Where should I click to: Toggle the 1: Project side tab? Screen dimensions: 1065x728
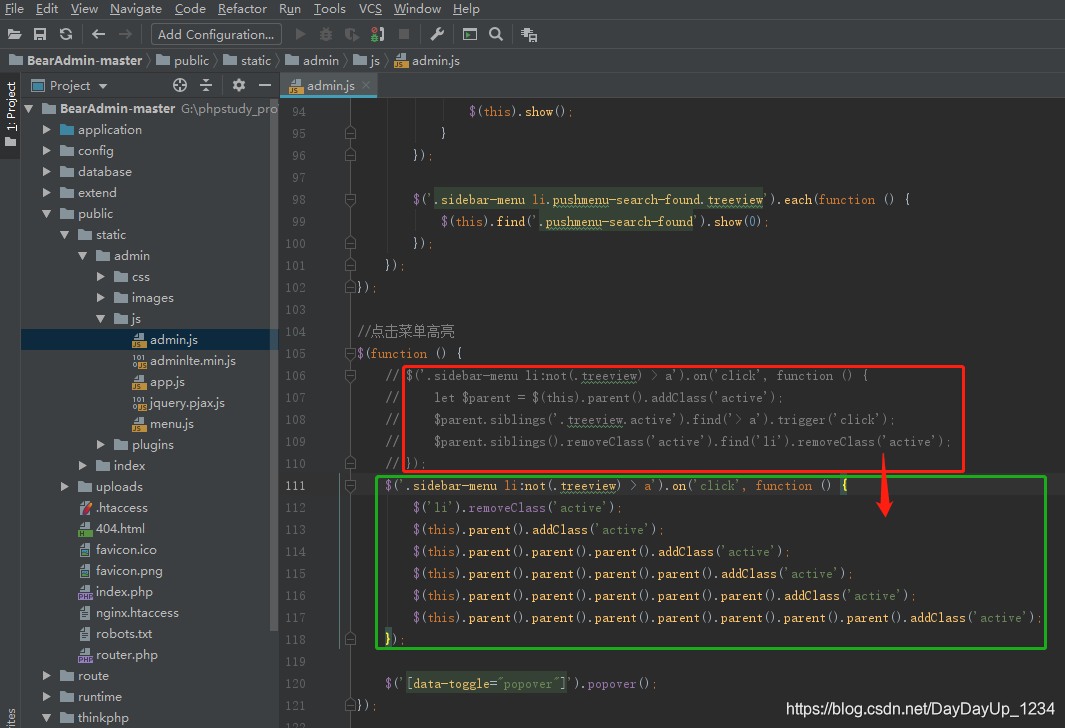[x=10, y=114]
